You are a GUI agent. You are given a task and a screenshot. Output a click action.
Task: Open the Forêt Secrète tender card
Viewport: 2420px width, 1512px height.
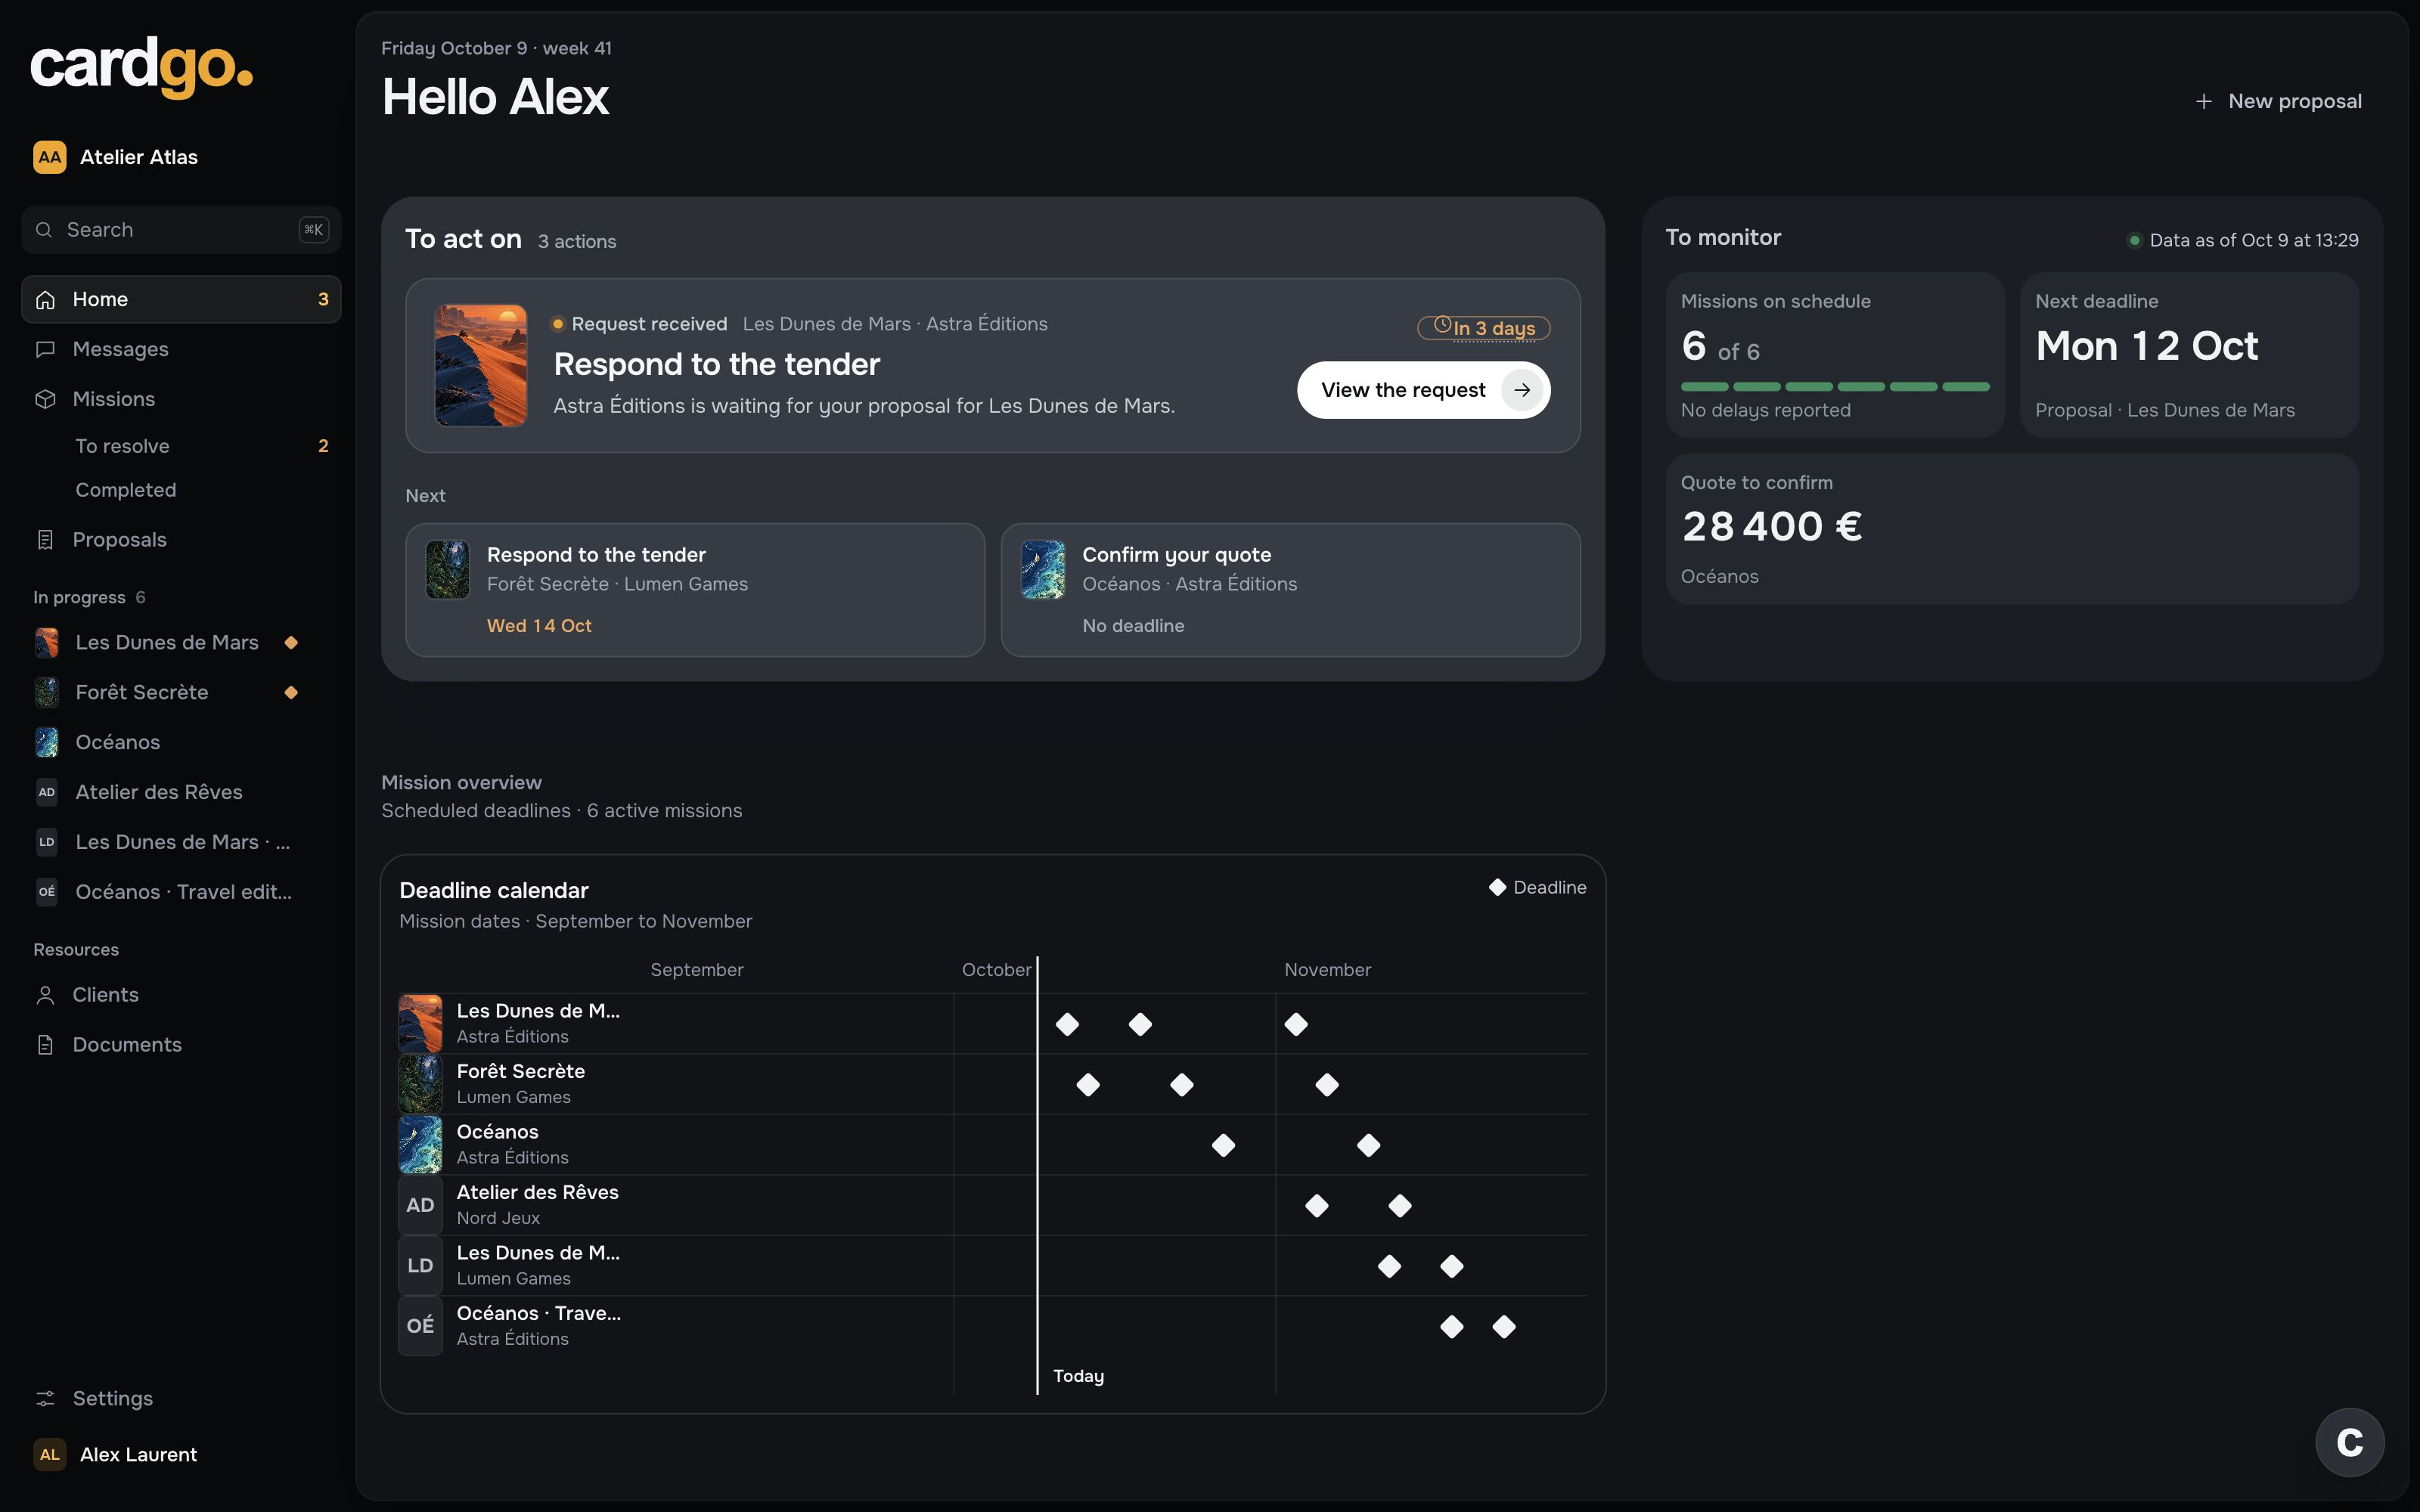pos(695,590)
